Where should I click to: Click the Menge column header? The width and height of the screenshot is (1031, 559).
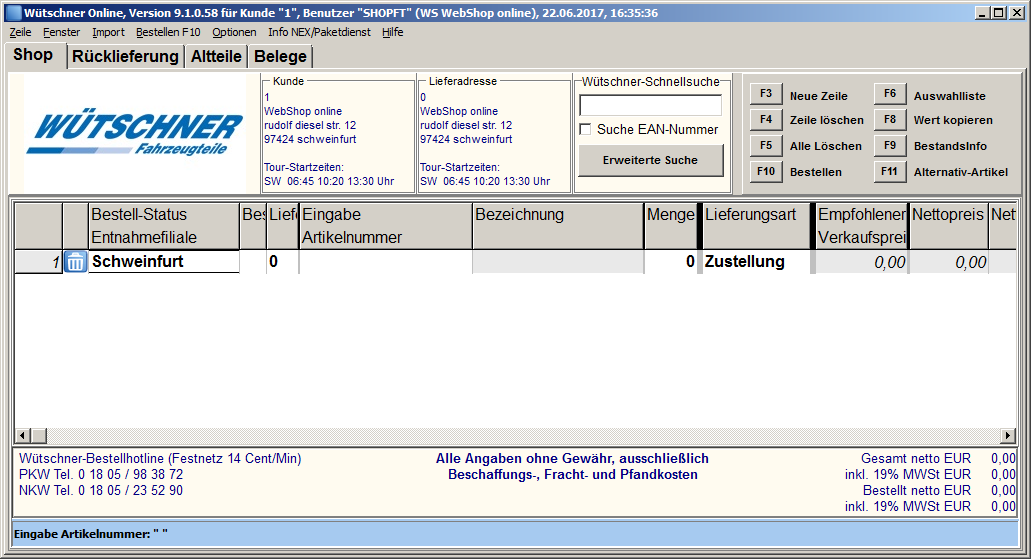pos(670,226)
